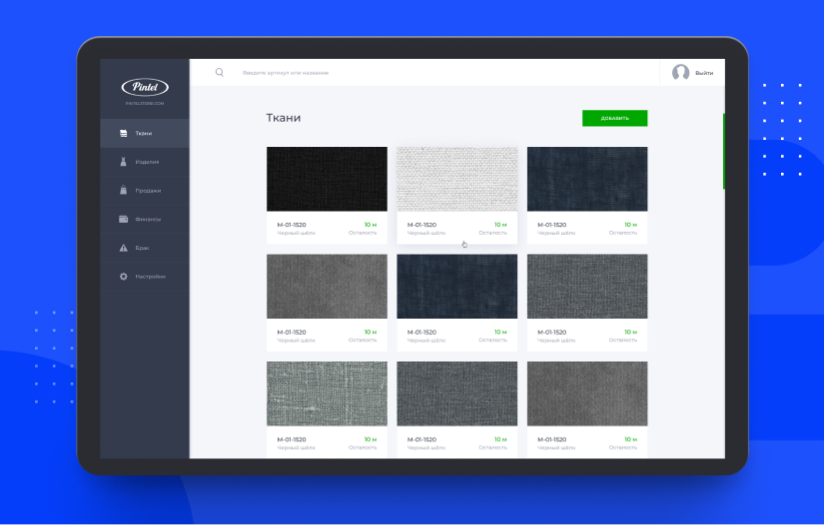This screenshot has width=825, height=525.
Task: Open the light scratched gray-green fabric thumbnail
Action: (327, 393)
